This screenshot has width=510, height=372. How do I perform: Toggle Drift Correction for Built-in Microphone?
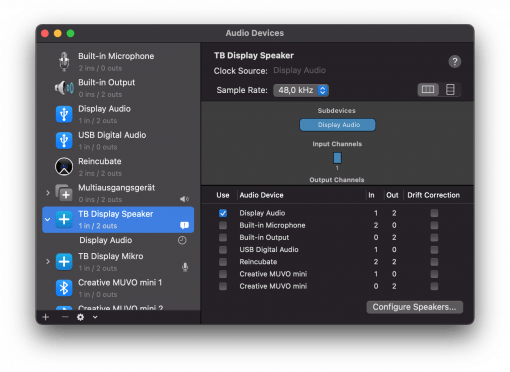coord(434,226)
